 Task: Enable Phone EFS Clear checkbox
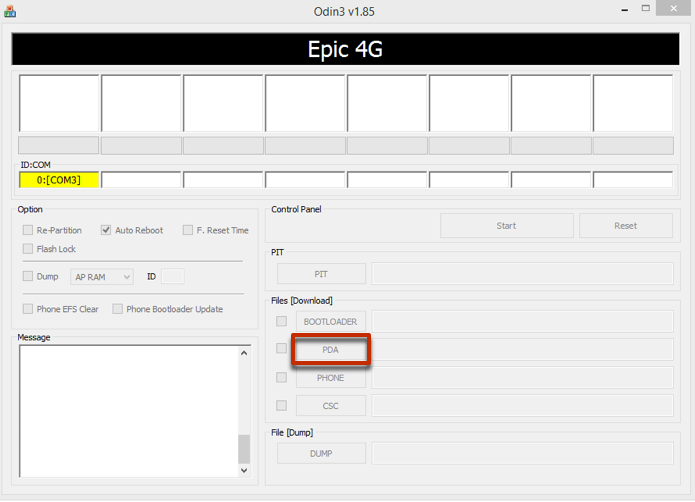coord(28,309)
